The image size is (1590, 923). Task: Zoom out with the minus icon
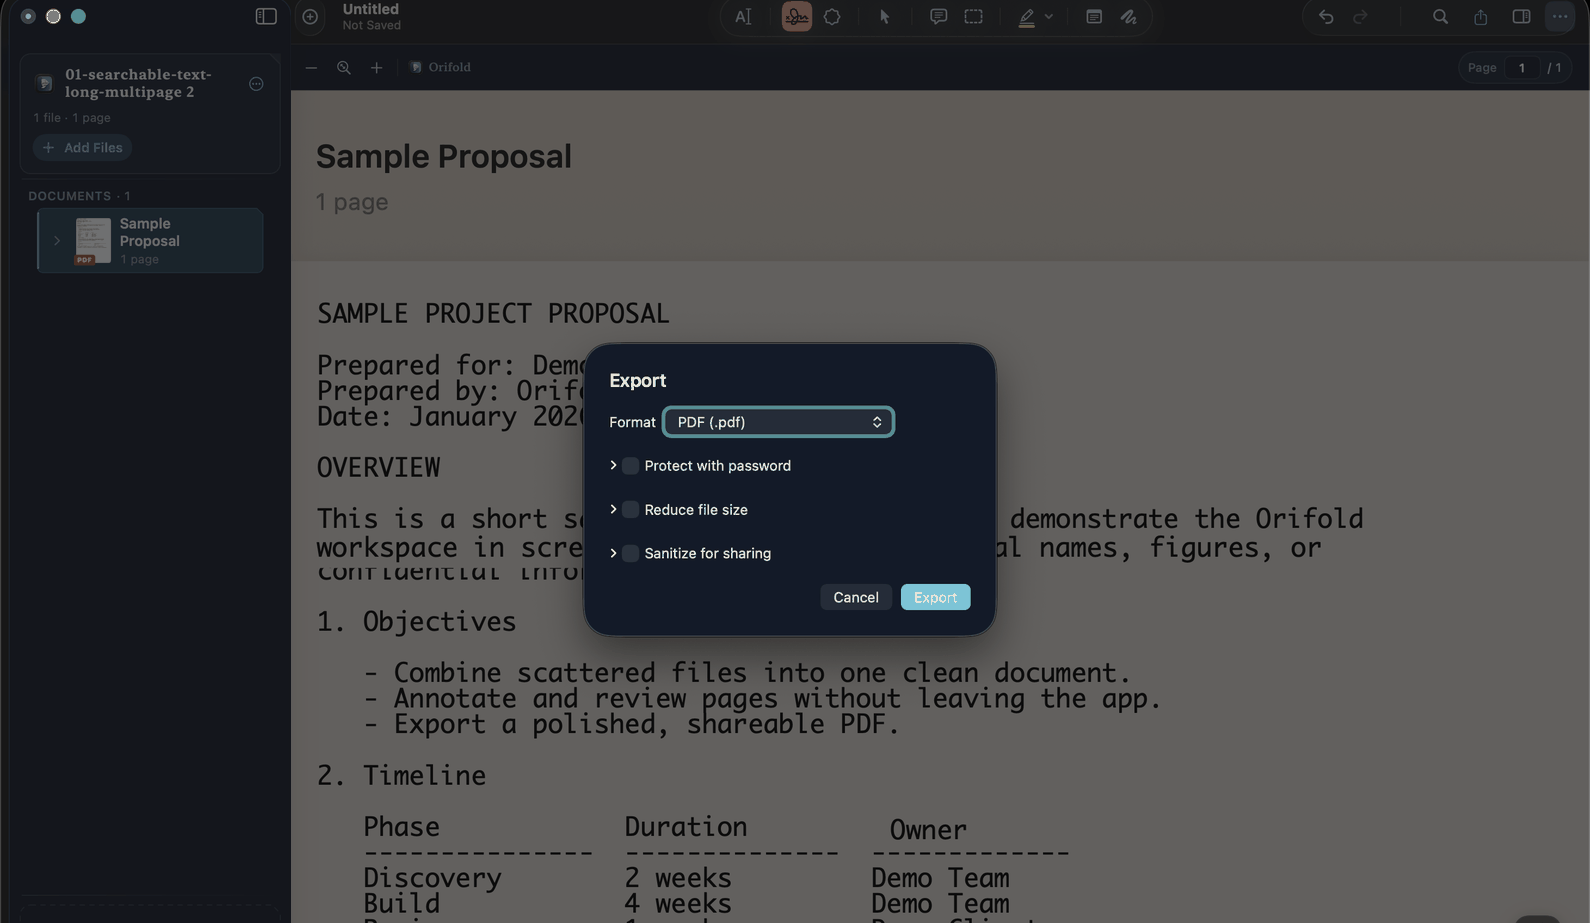pos(311,68)
